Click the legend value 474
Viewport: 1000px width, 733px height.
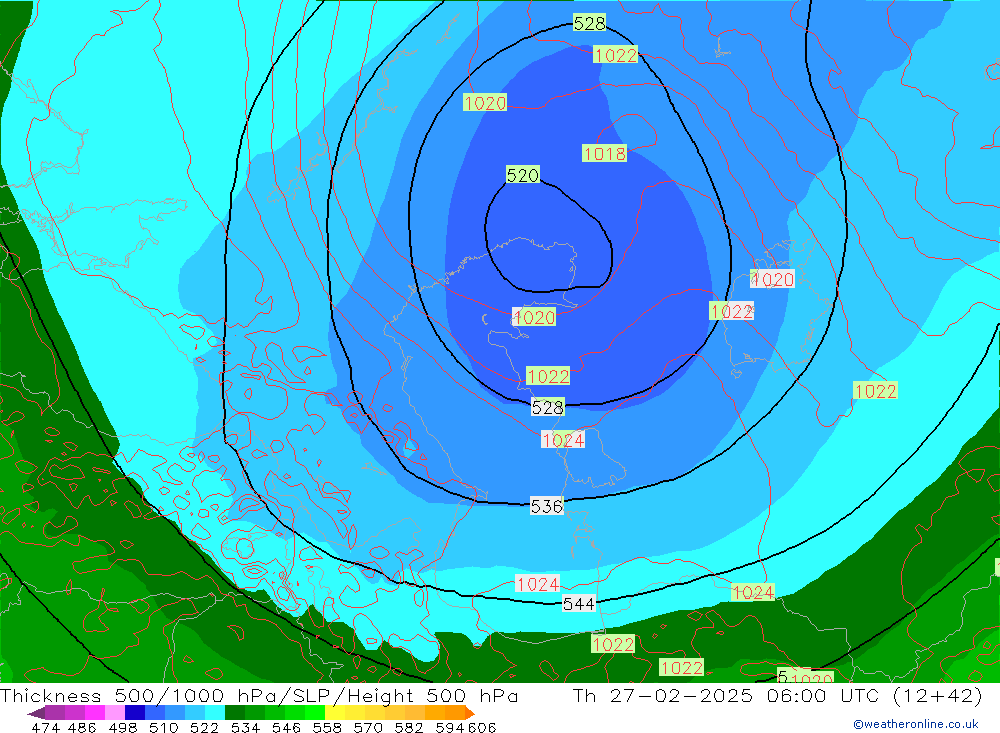click(45, 727)
